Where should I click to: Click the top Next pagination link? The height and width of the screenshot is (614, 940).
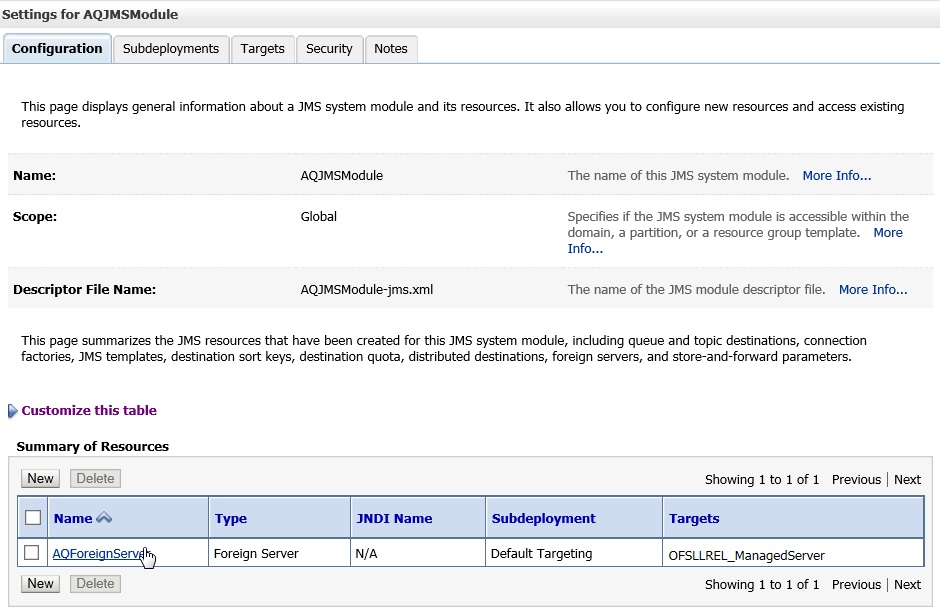coord(908,480)
